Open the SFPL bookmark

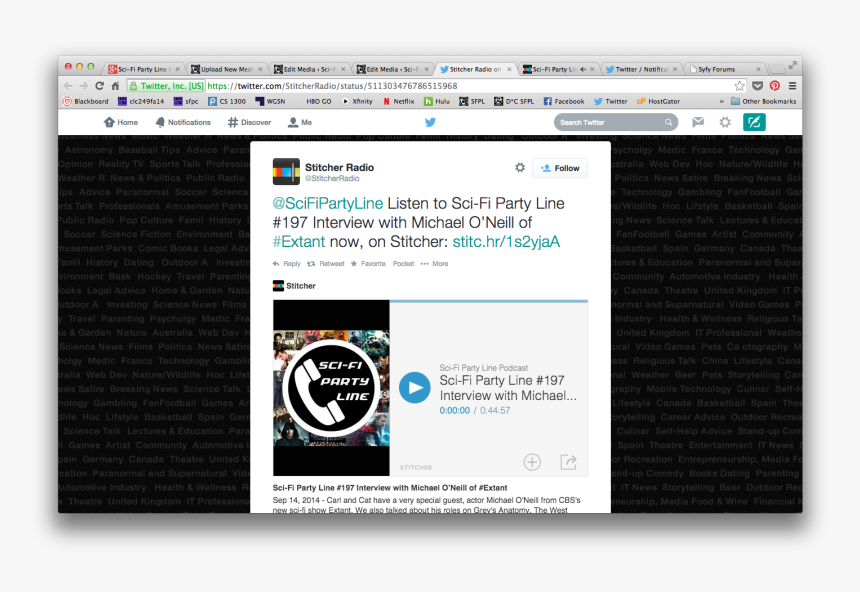(x=472, y=102)
